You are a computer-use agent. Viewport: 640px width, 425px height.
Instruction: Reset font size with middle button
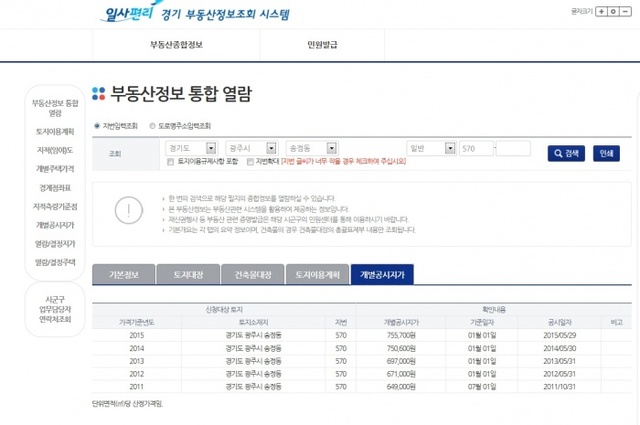click(x=613, y=11)
